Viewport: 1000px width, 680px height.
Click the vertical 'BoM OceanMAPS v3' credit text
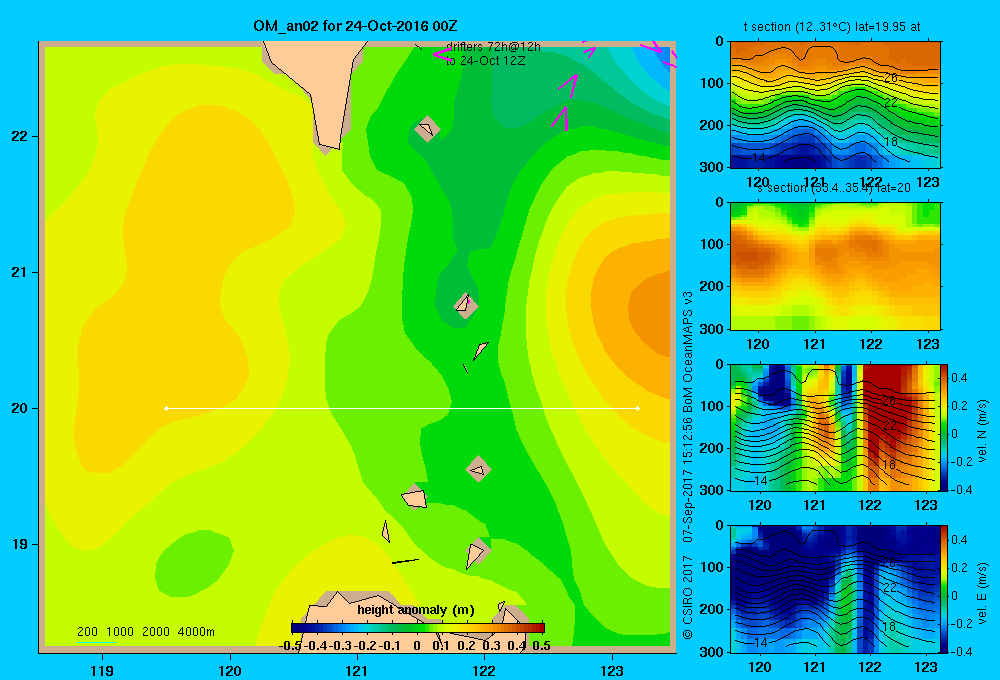click(688, 352)
